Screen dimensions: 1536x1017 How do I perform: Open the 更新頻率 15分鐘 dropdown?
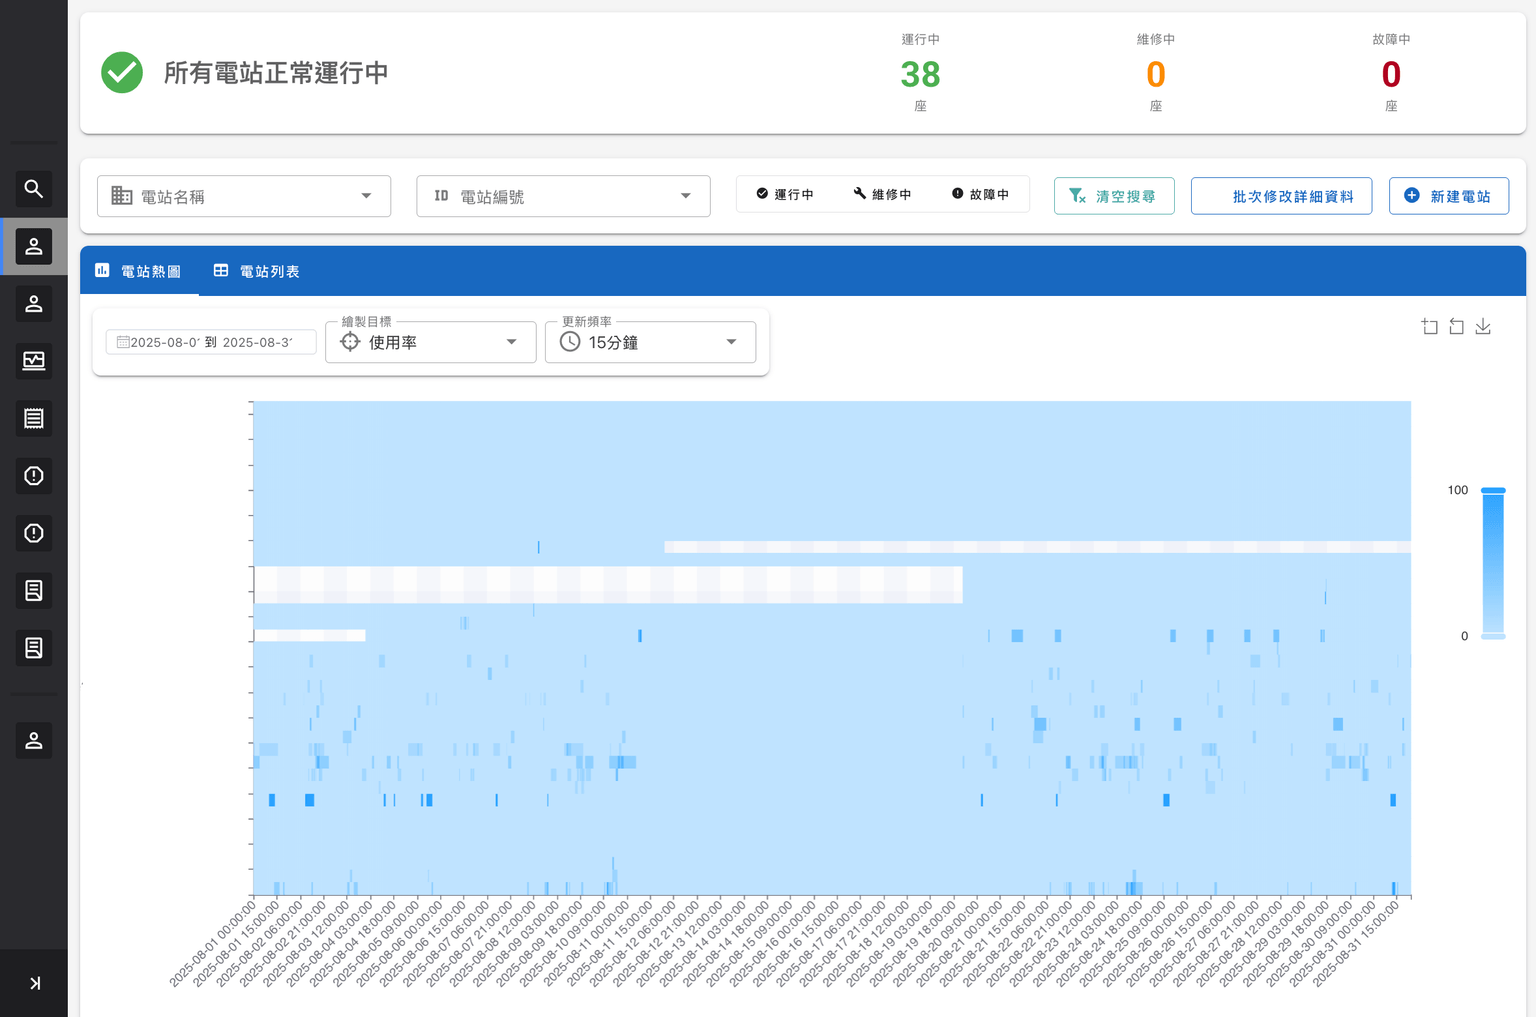[x=650, y=342]
